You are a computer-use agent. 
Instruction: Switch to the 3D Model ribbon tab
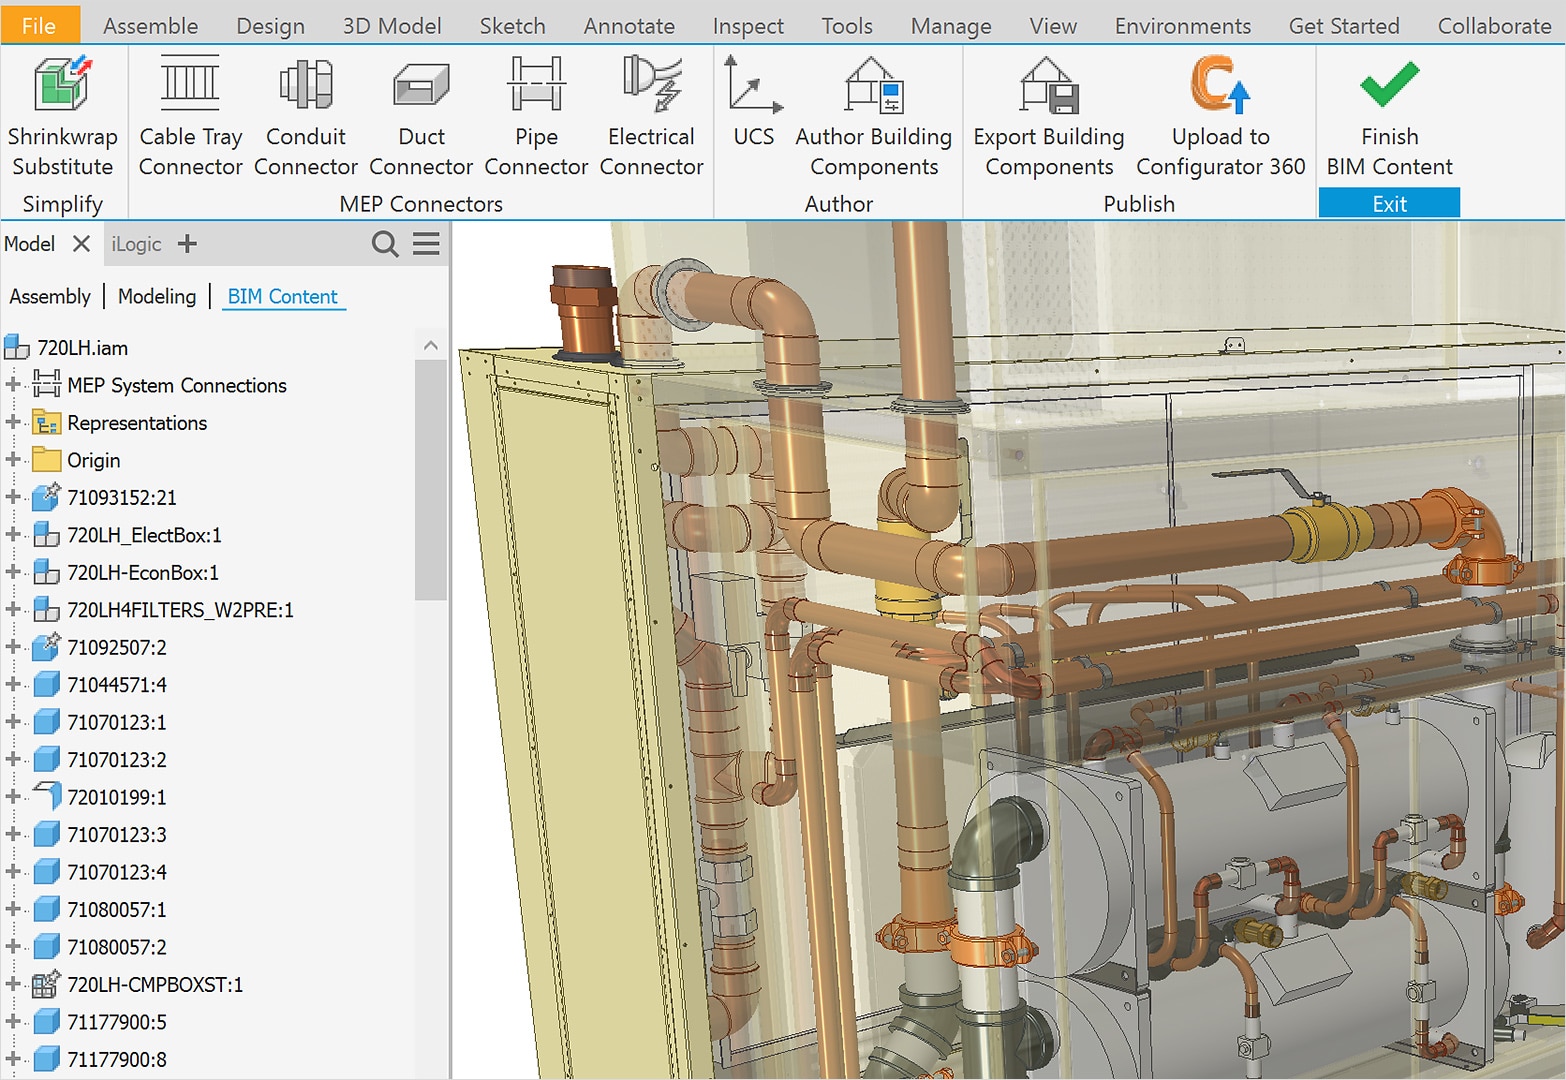click(392, 26)
